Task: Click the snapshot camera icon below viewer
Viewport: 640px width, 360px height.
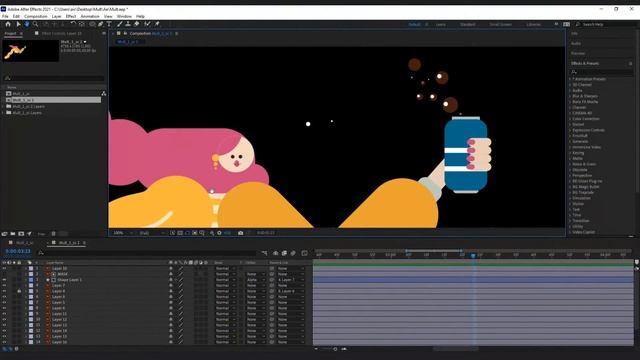Action: (x=240, y=233)
